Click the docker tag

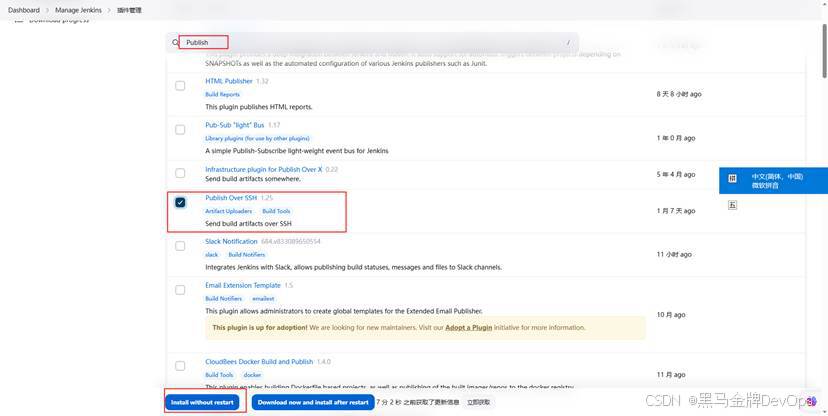click(x=252, y=375)
